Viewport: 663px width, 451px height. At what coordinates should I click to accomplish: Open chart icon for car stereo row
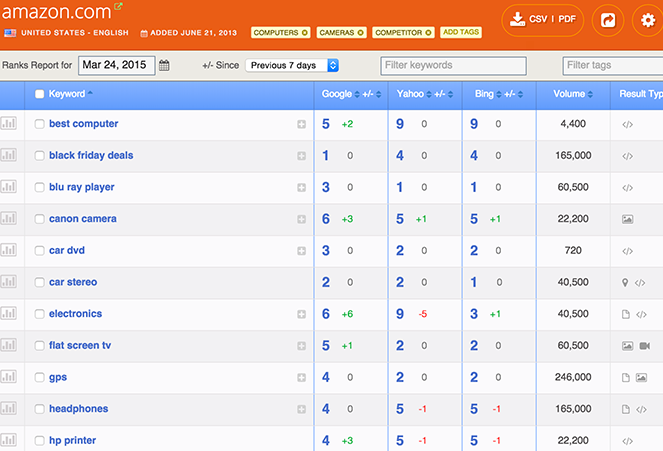tap(8, 282)
